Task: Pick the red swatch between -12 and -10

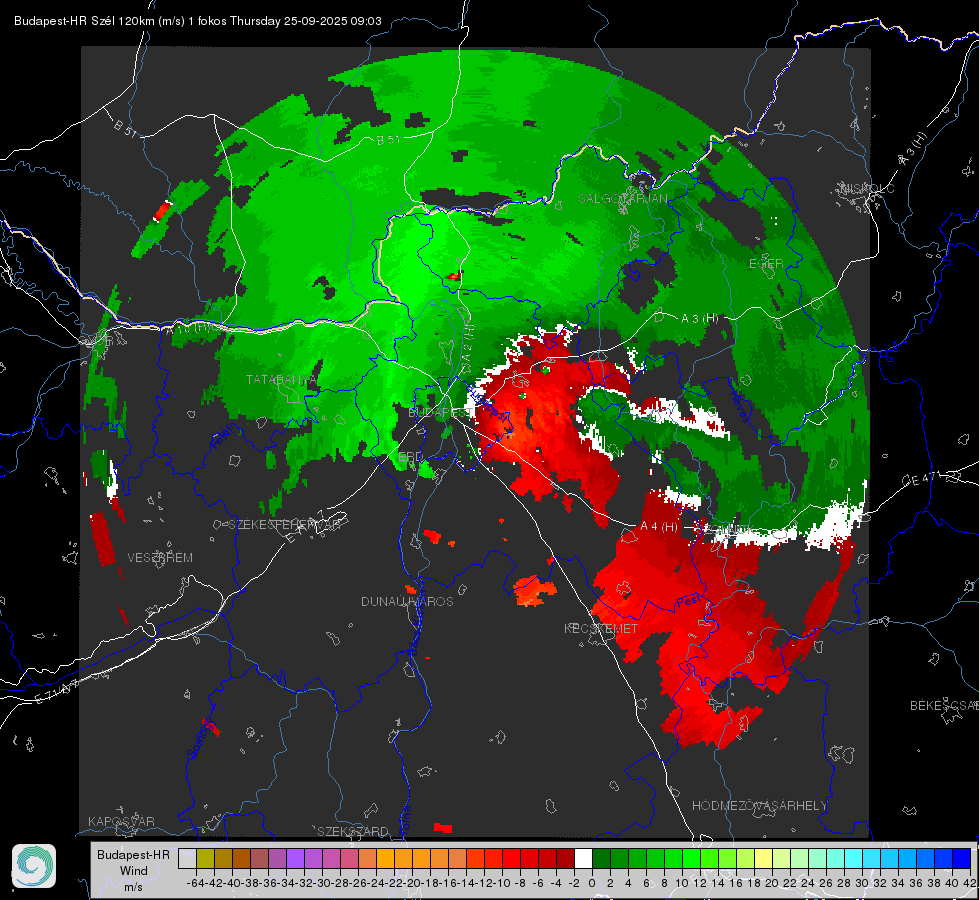Action: pyautogui.click(x=493, y=858)
